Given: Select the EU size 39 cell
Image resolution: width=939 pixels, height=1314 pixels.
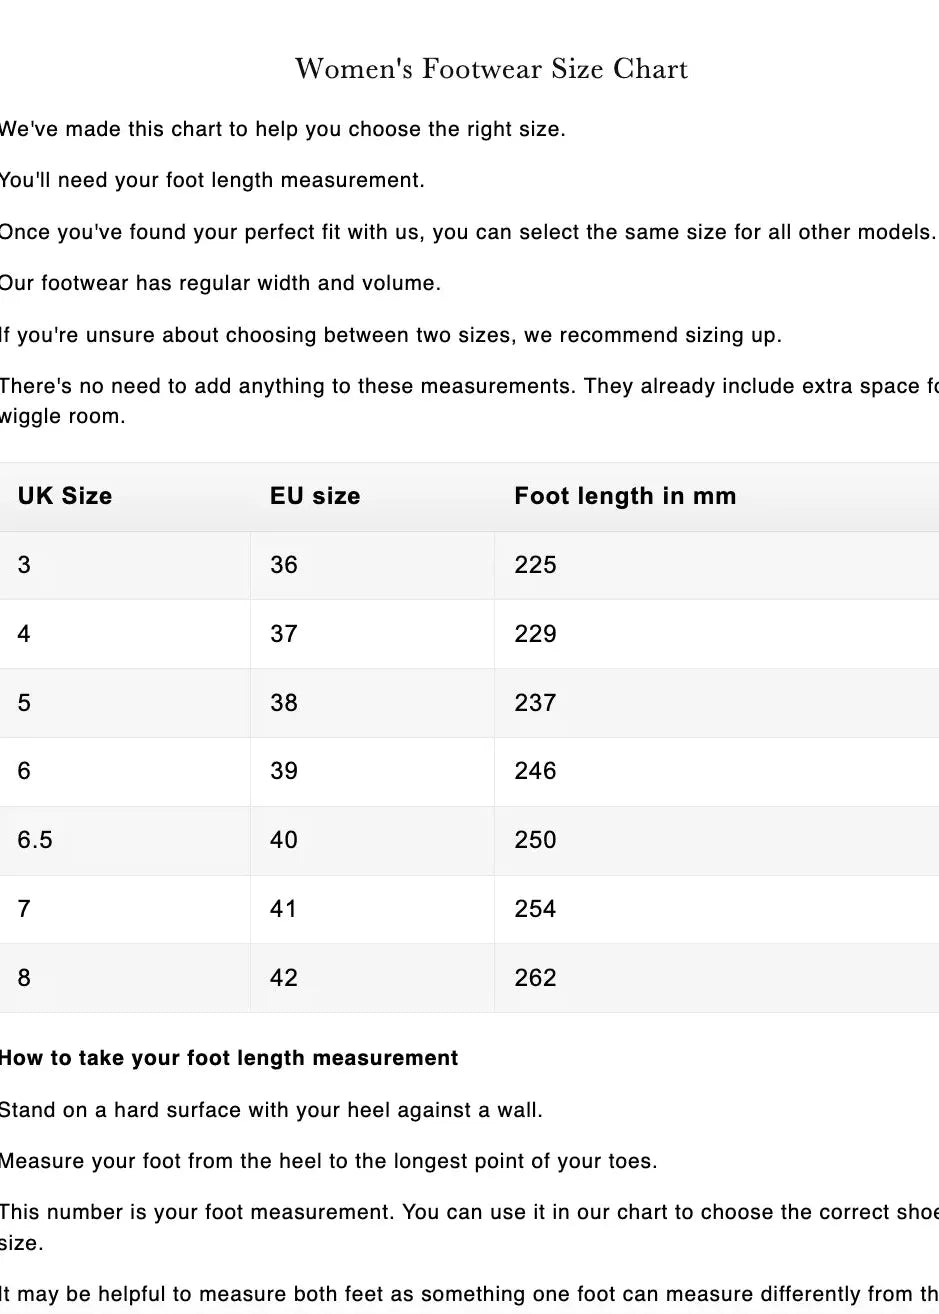Looking at the screenshot, I should point(284,771).
